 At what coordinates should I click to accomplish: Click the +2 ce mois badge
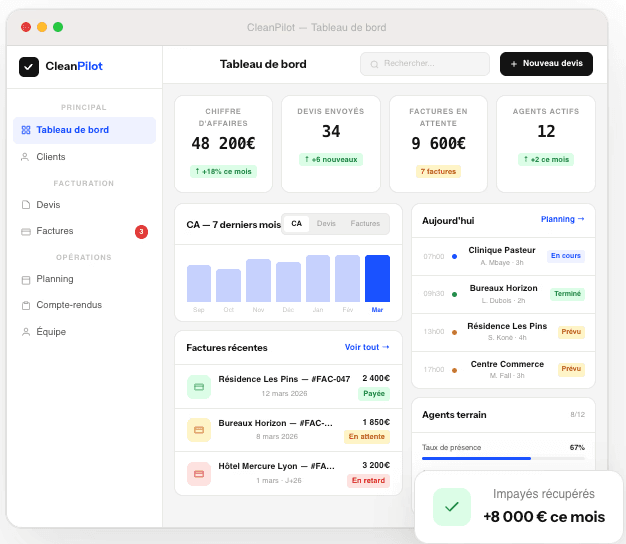[x=546, y=160]
